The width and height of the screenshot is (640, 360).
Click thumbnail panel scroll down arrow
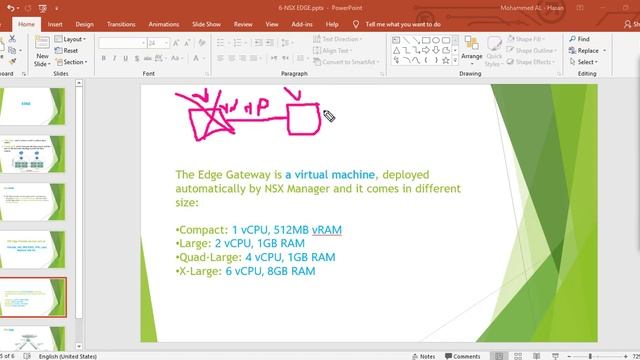pyautogui.click(x=79, y=346)
